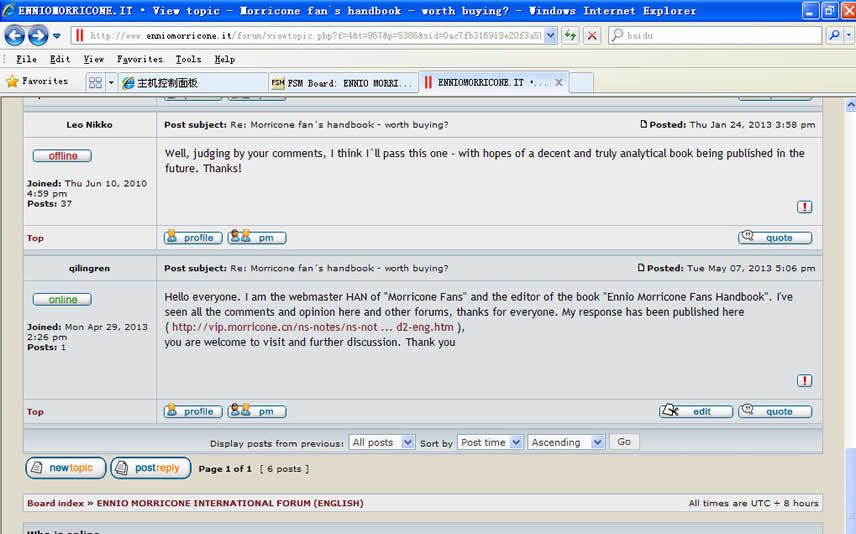This screenshot has width=856, height=534.
Task: Click the post icon beside qilingren's Posted date
Action: (641, 268)
